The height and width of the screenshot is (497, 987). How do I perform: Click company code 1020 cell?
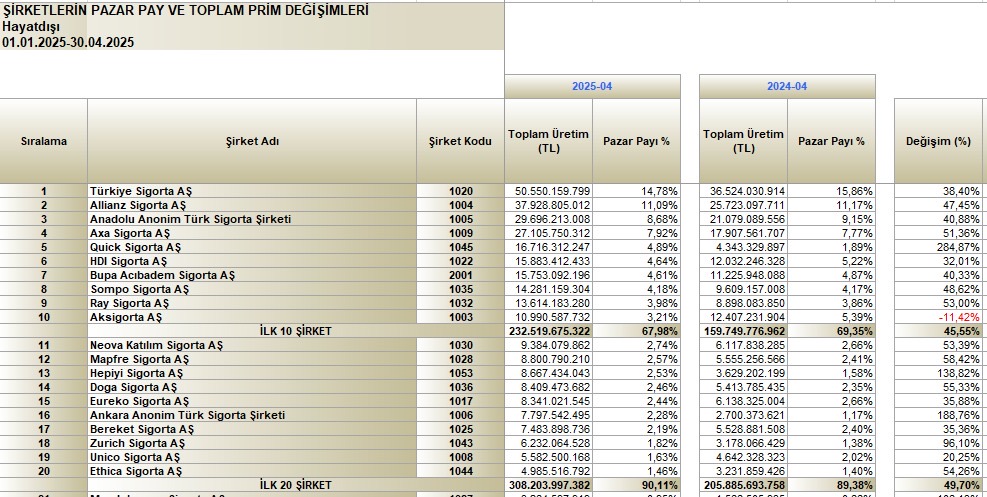(x=460, y=191)
